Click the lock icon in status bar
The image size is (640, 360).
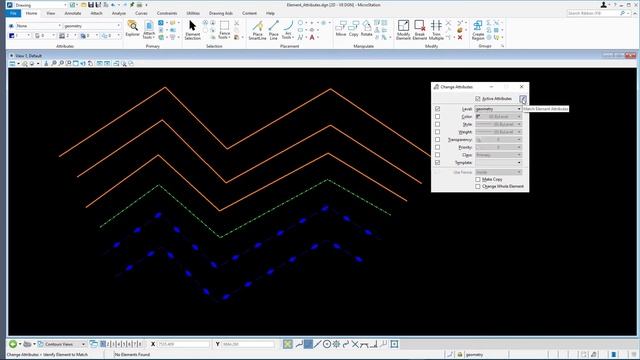click(x=460, y=354)
